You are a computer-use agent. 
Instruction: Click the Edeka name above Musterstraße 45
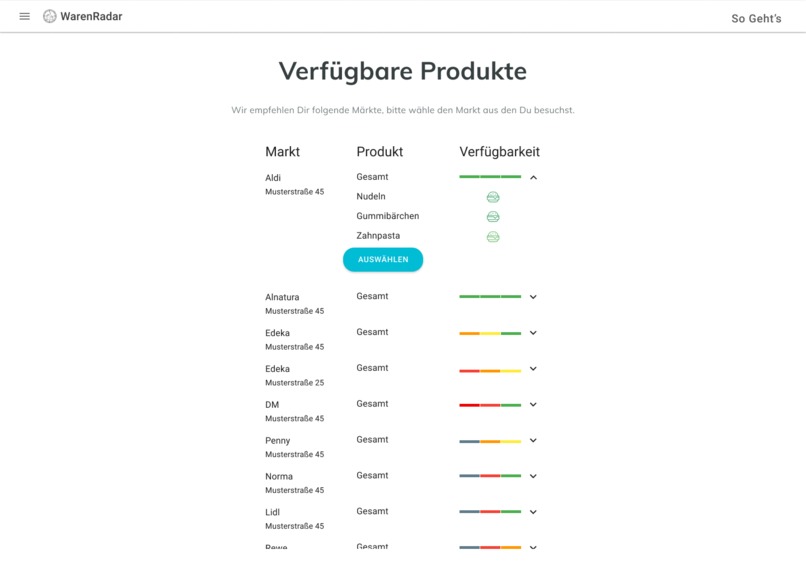click(x=278, y=333)
